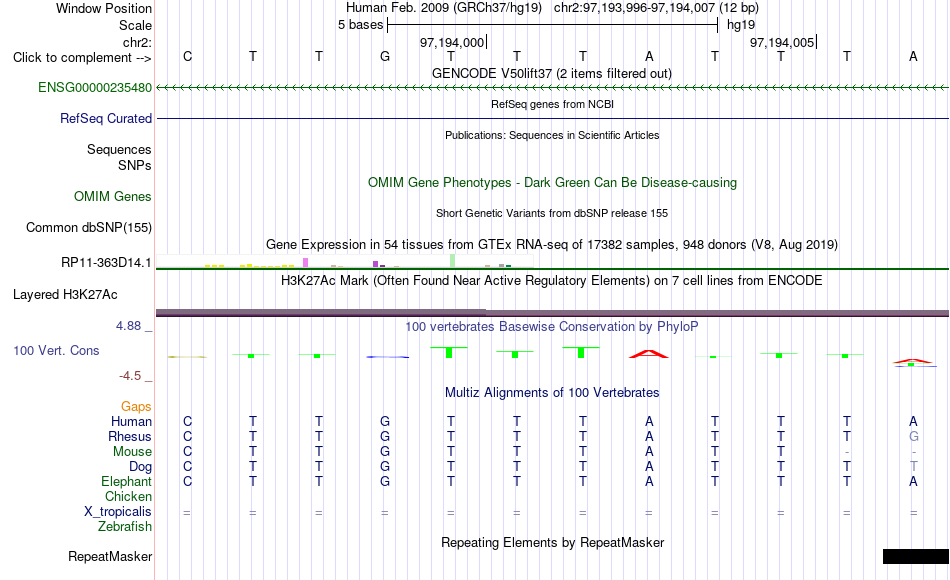
Task: Open the RefSeq Curated track label
Action: (105, 118)
